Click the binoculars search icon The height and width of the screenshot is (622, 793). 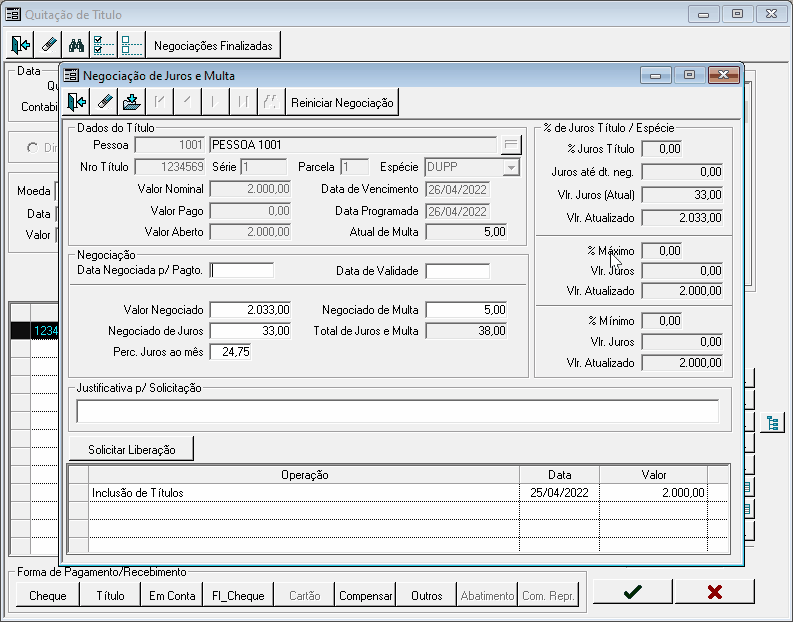[x=76, y=45]
